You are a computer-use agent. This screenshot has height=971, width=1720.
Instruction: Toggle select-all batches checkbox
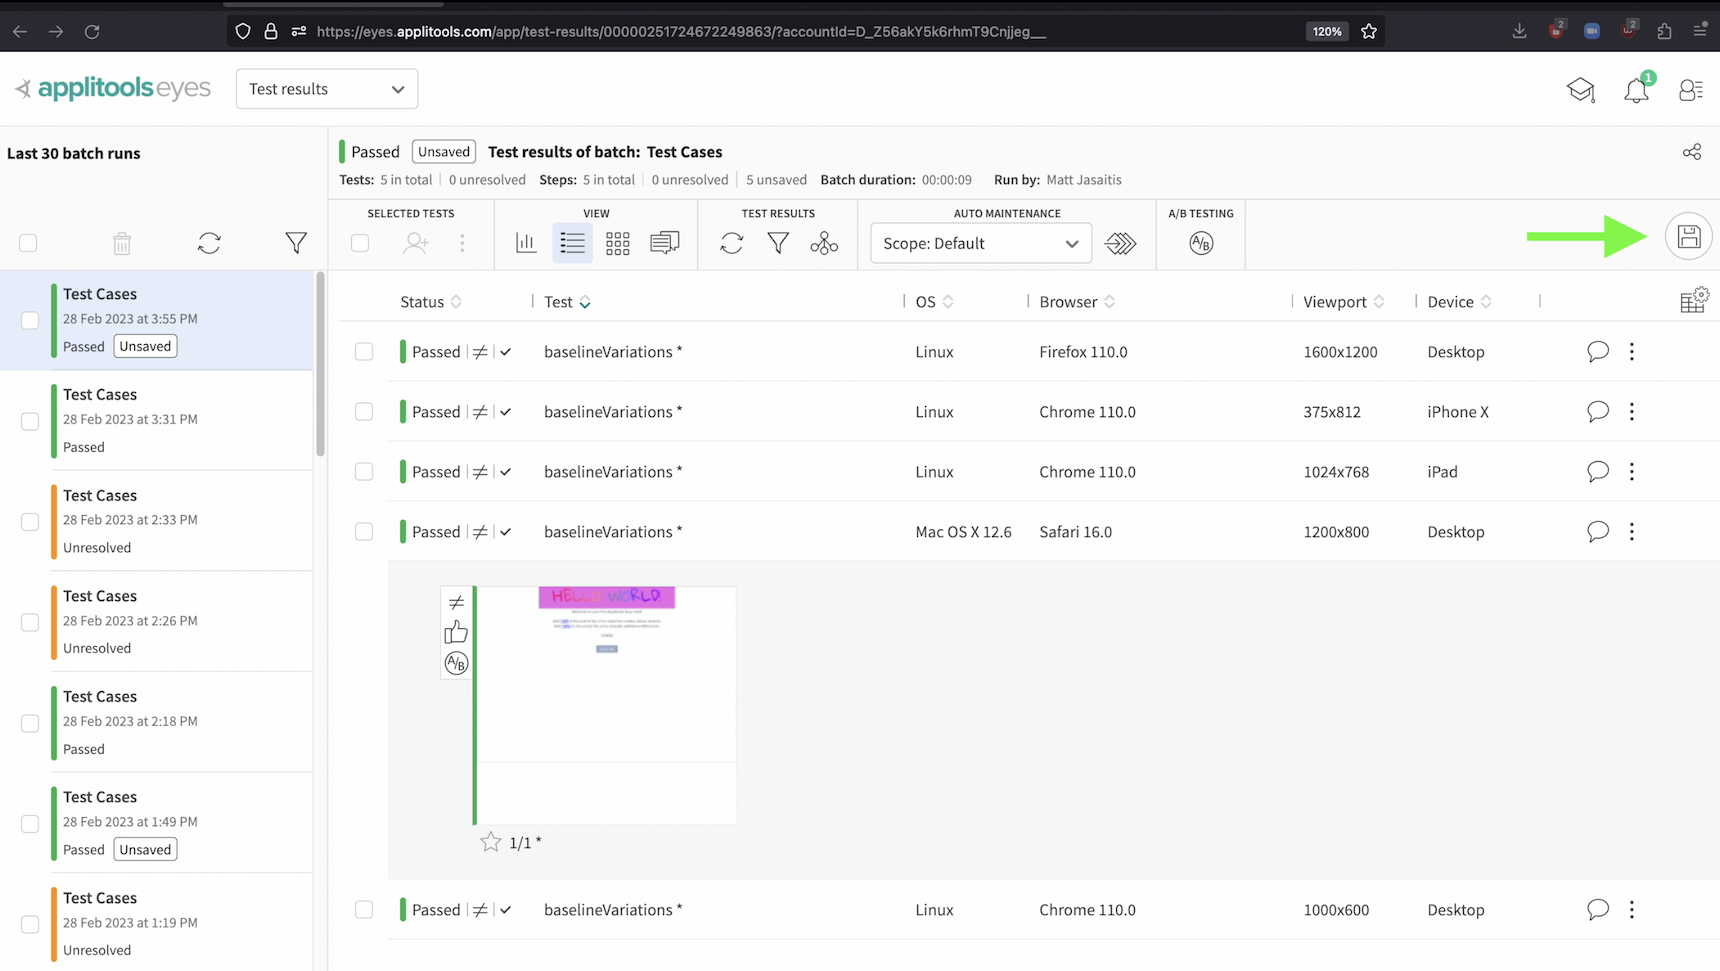coord(28,243)
